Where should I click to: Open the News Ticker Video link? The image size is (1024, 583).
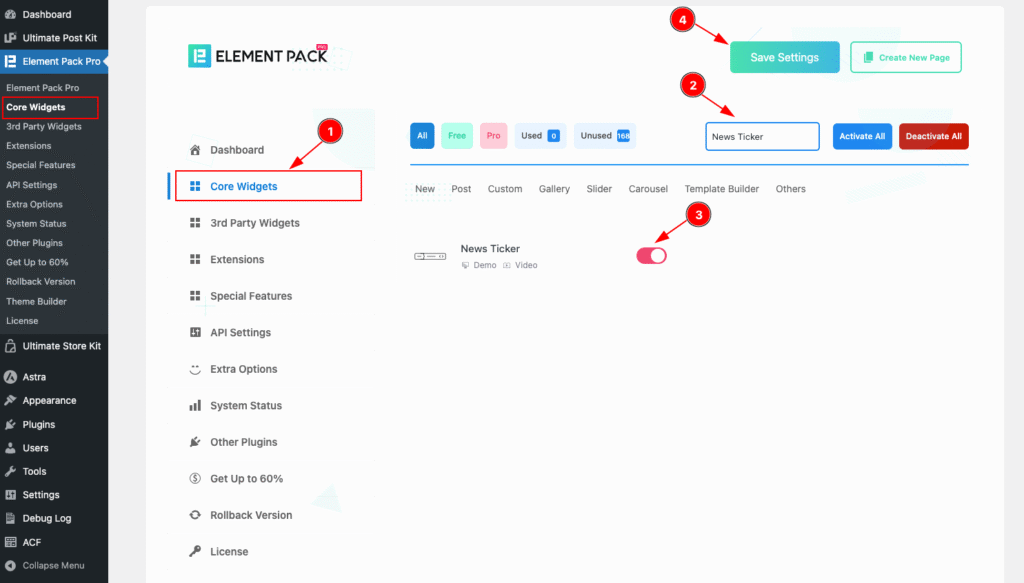520,265
